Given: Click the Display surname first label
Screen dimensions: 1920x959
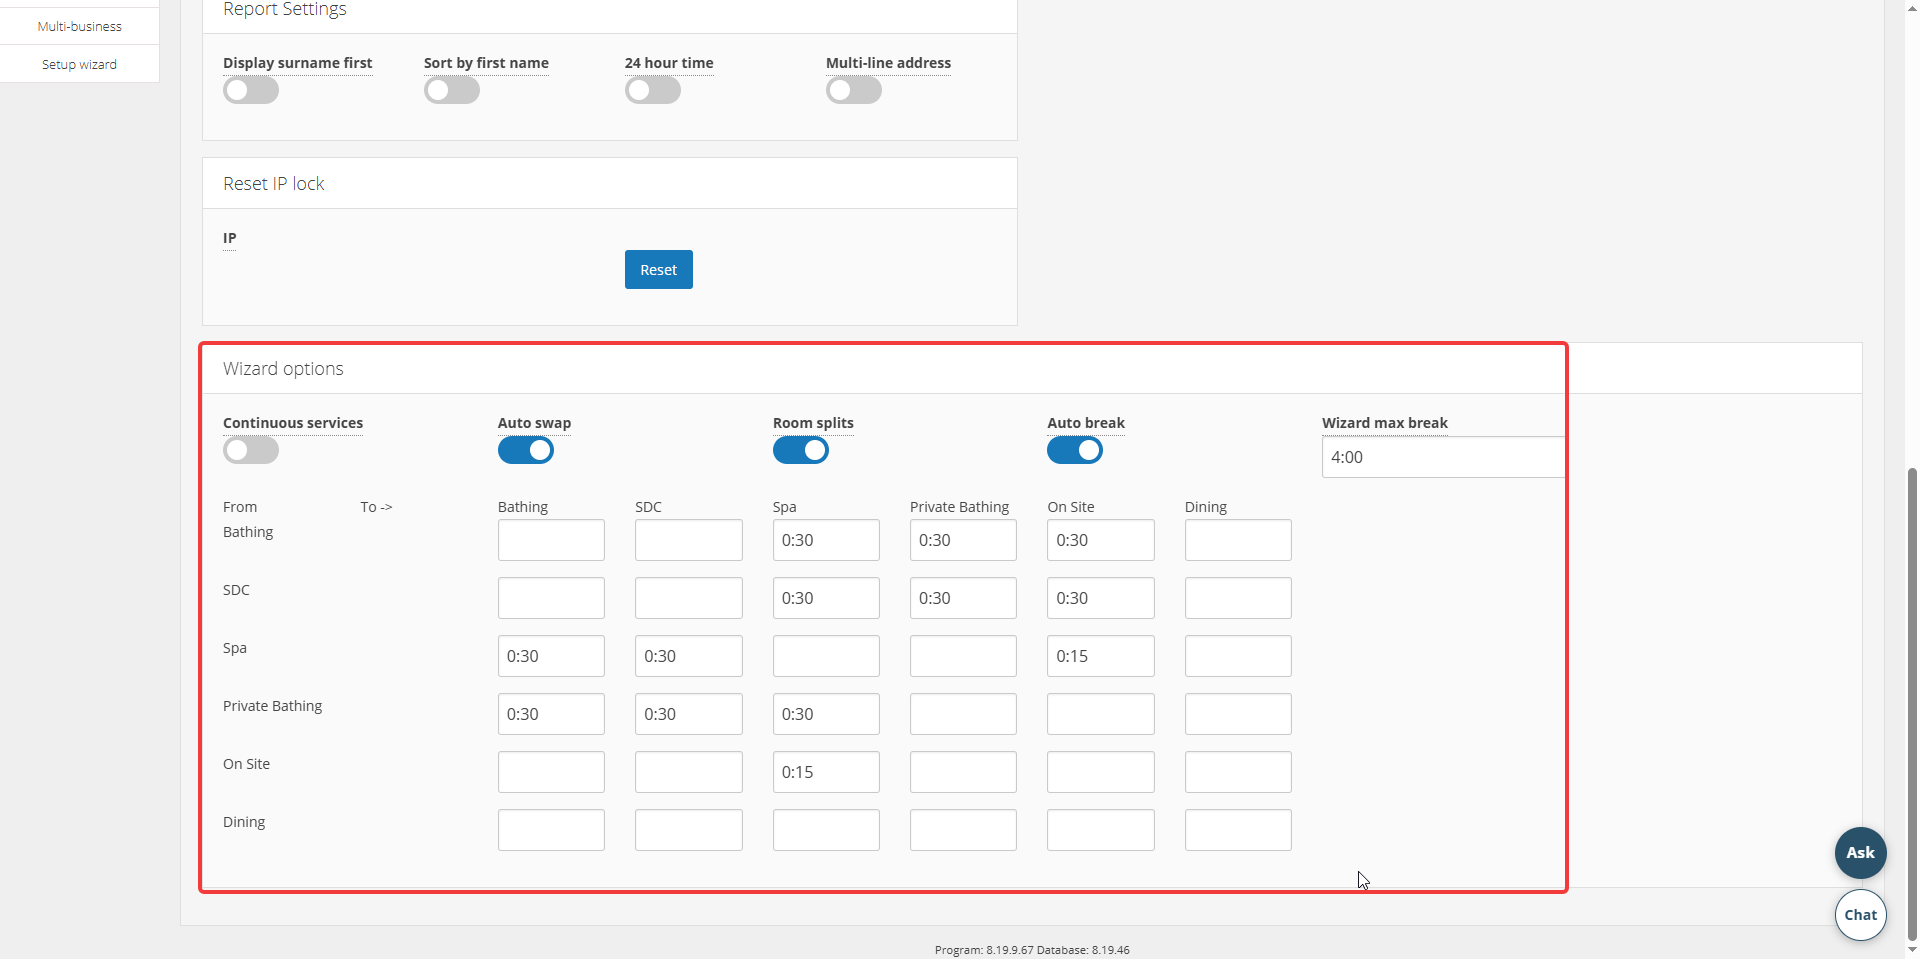Looking at the screenshot, I should (297, 63).
